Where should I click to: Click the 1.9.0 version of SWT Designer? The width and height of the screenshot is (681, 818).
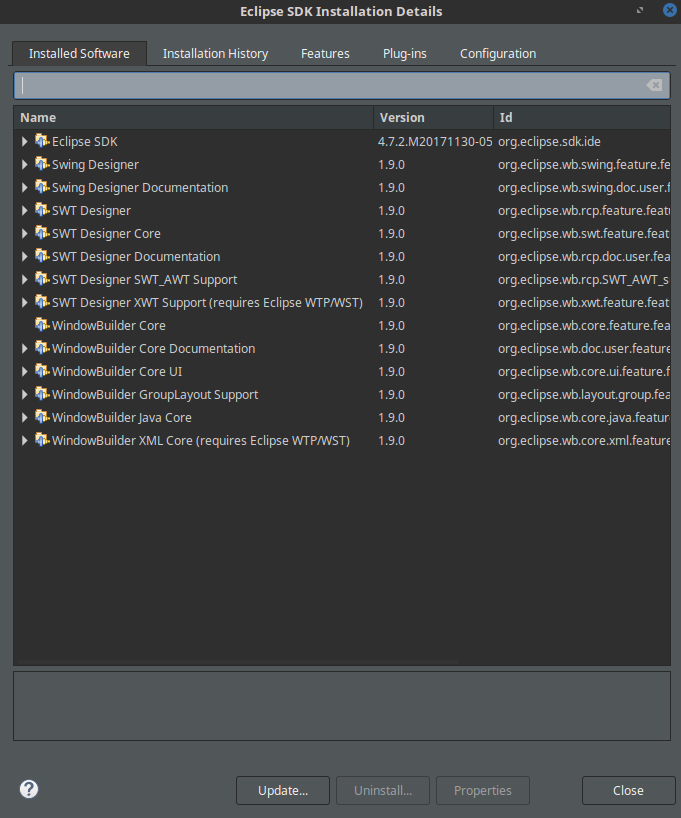point(391,210)
